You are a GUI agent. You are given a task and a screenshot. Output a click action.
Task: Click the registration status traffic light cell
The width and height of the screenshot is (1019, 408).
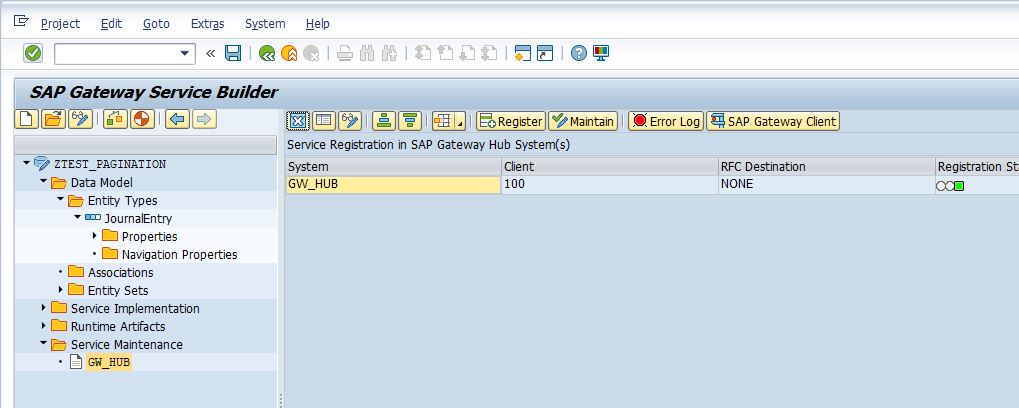977,185
